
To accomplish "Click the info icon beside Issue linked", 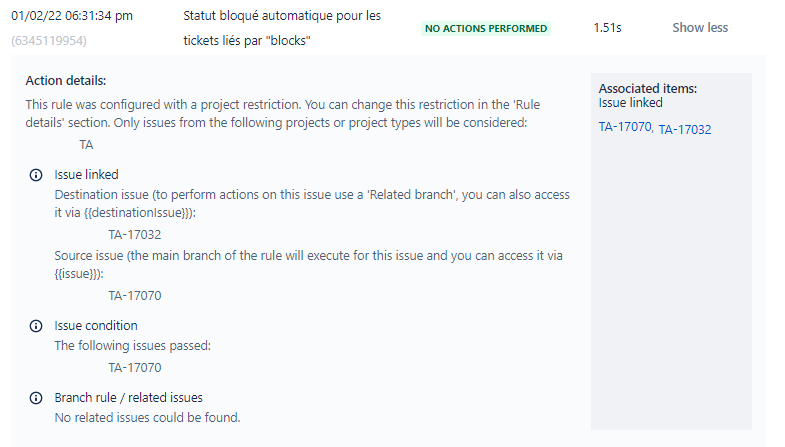I will pos(36,175).
